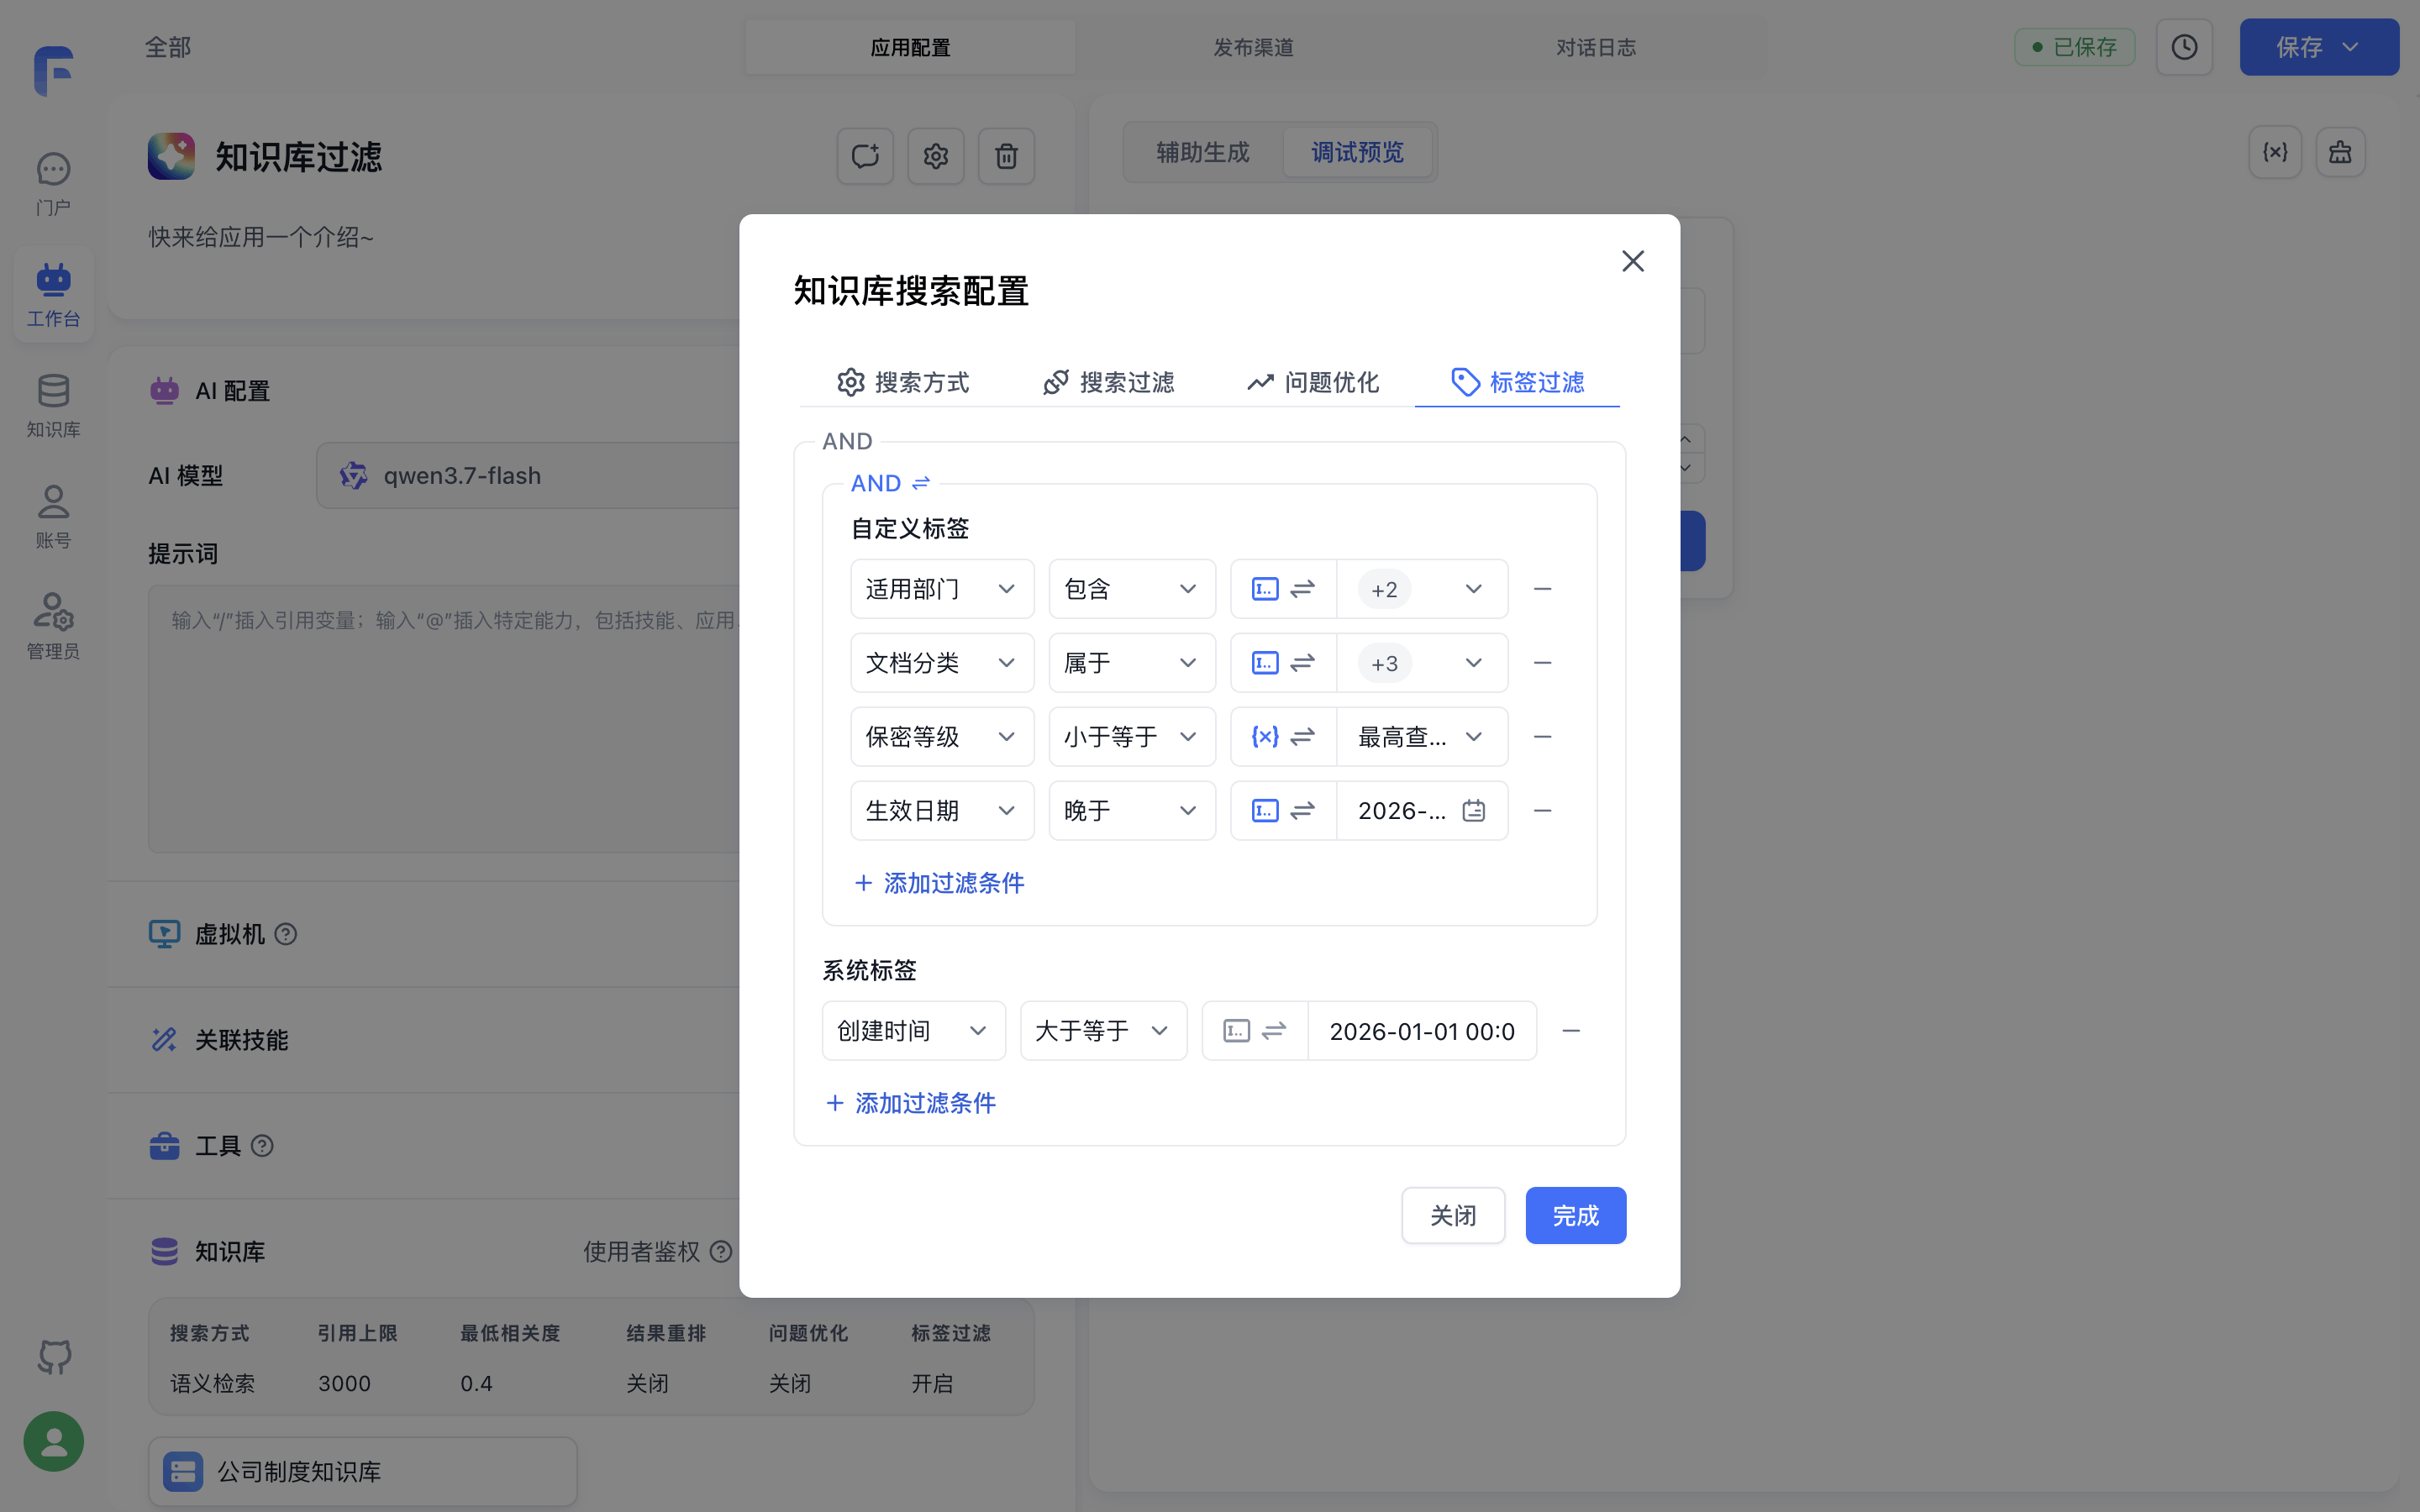Click the 标签过滤 tab

click(1517, 382)
